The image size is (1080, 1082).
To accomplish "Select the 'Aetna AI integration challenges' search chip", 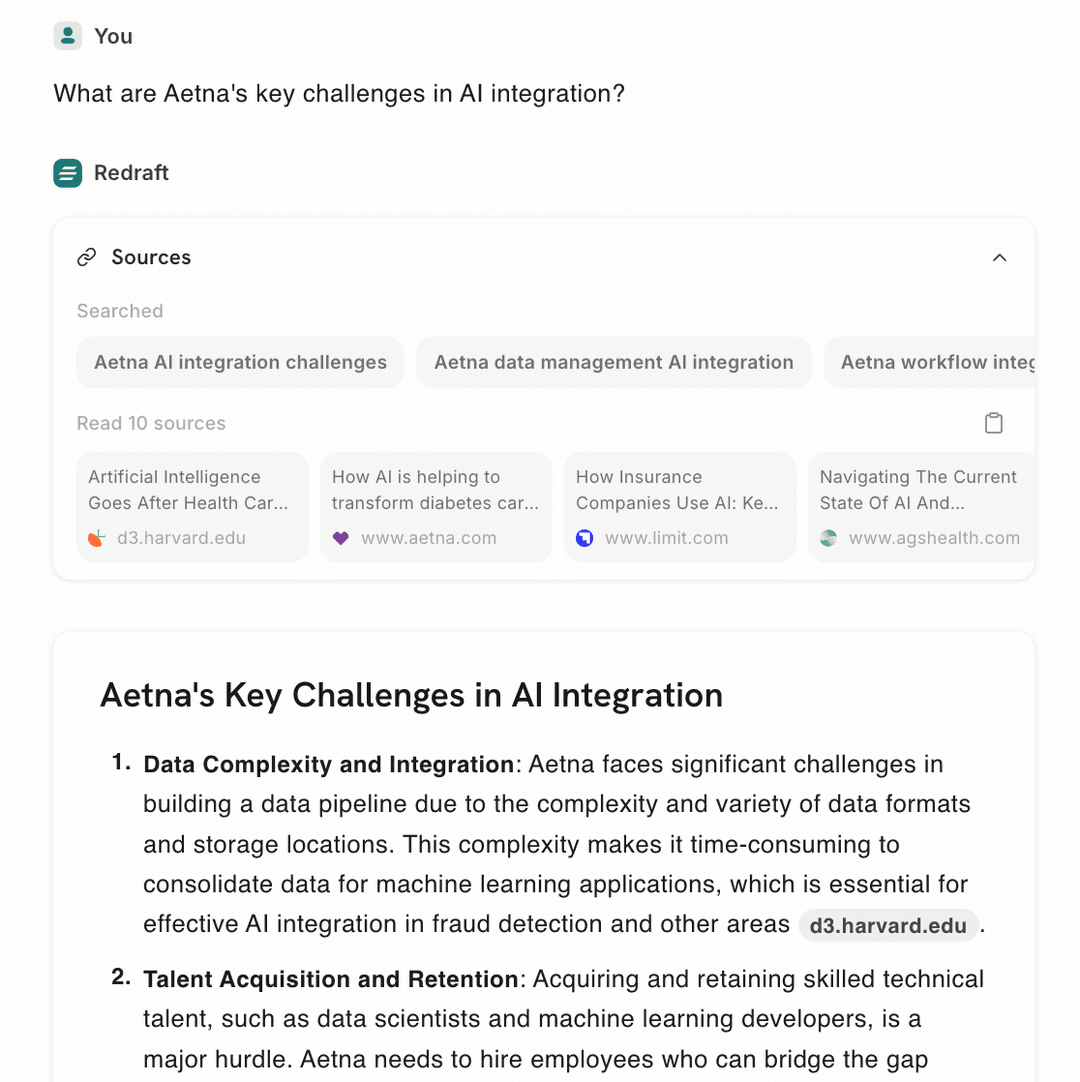I will (240, 362).
